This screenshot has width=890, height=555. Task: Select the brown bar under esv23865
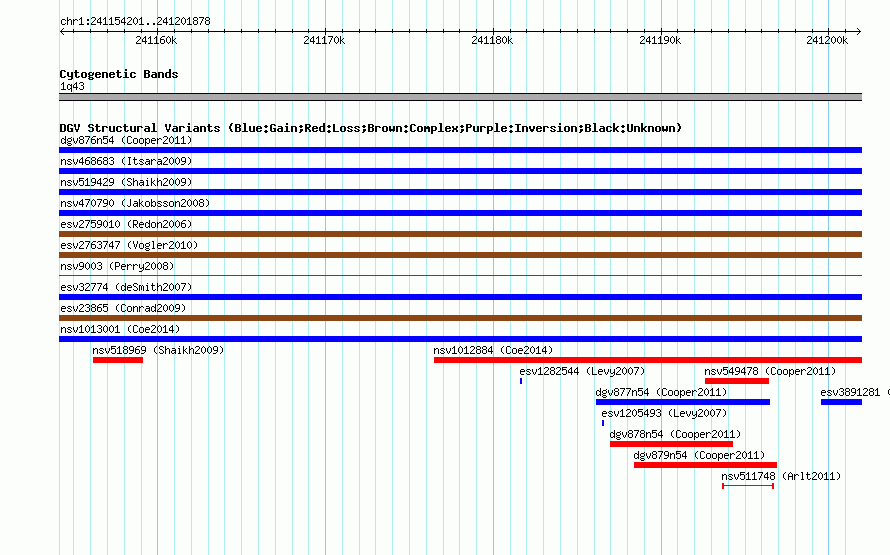[x=460, y=318]
